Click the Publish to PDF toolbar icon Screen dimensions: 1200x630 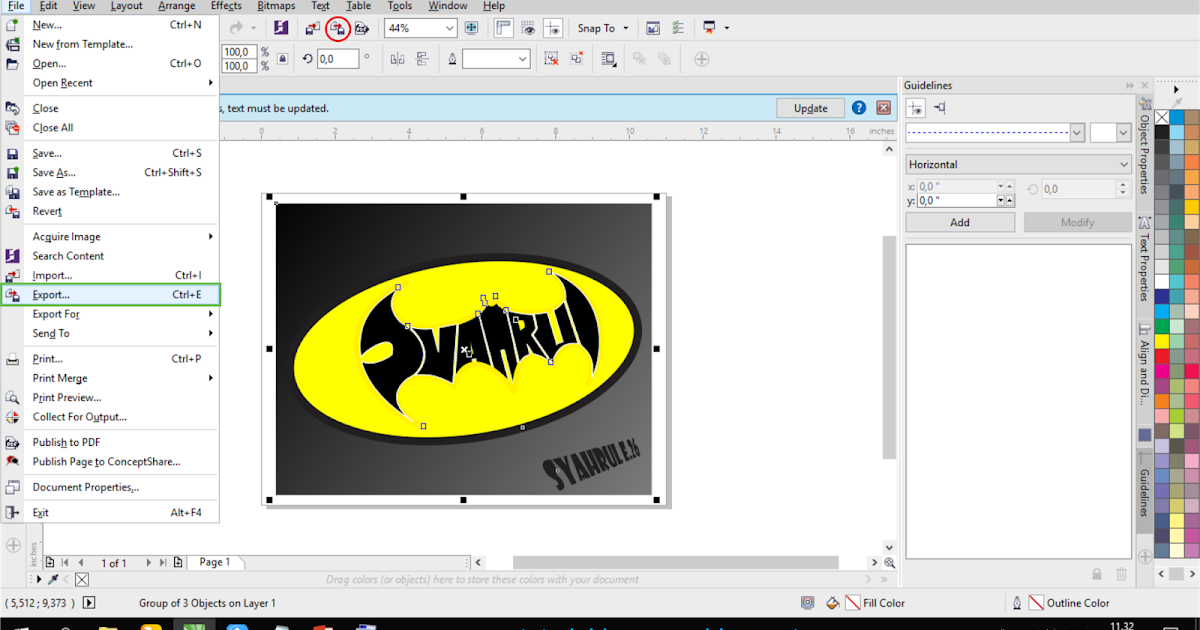pyautogui.click(x=362, y=28)
